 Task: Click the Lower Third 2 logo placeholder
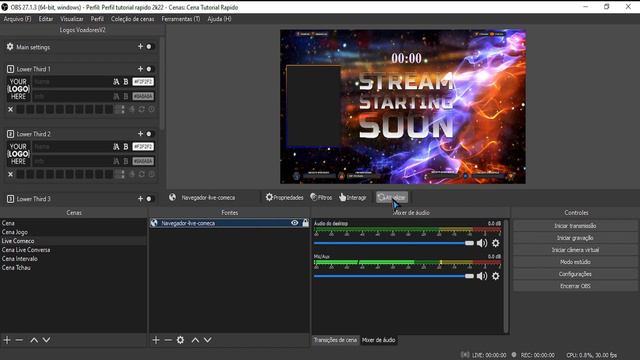tap(18, 154)
